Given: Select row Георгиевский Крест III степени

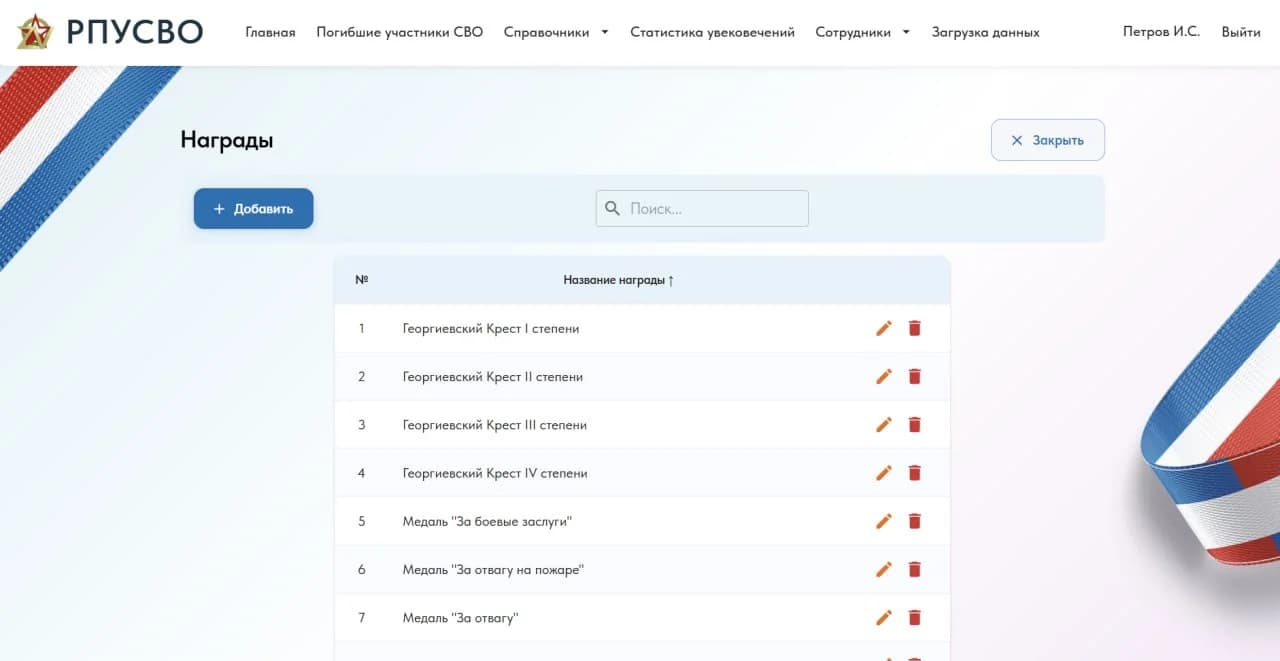Looking at the screenshot, I should (x=642, y=425).
